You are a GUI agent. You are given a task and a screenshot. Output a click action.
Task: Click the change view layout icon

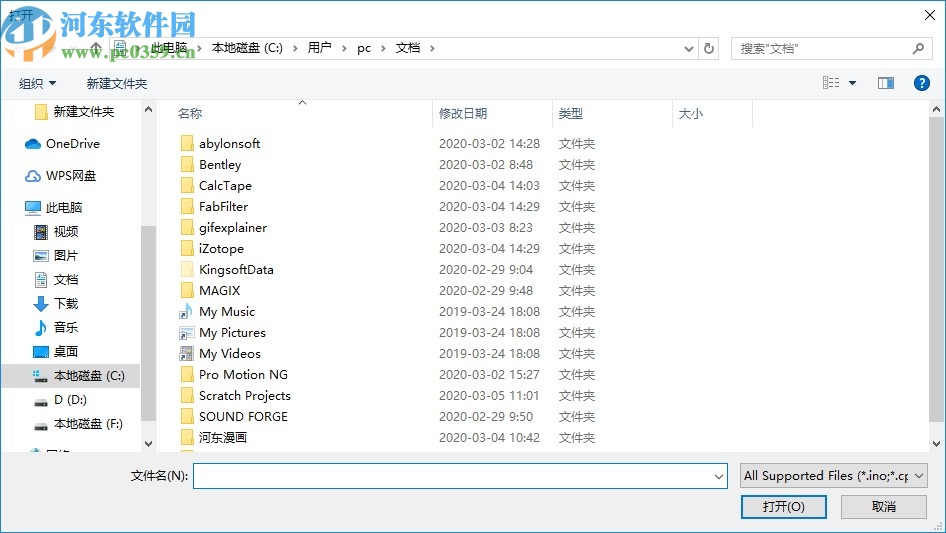pyautogui.click(x=831, y=83)
